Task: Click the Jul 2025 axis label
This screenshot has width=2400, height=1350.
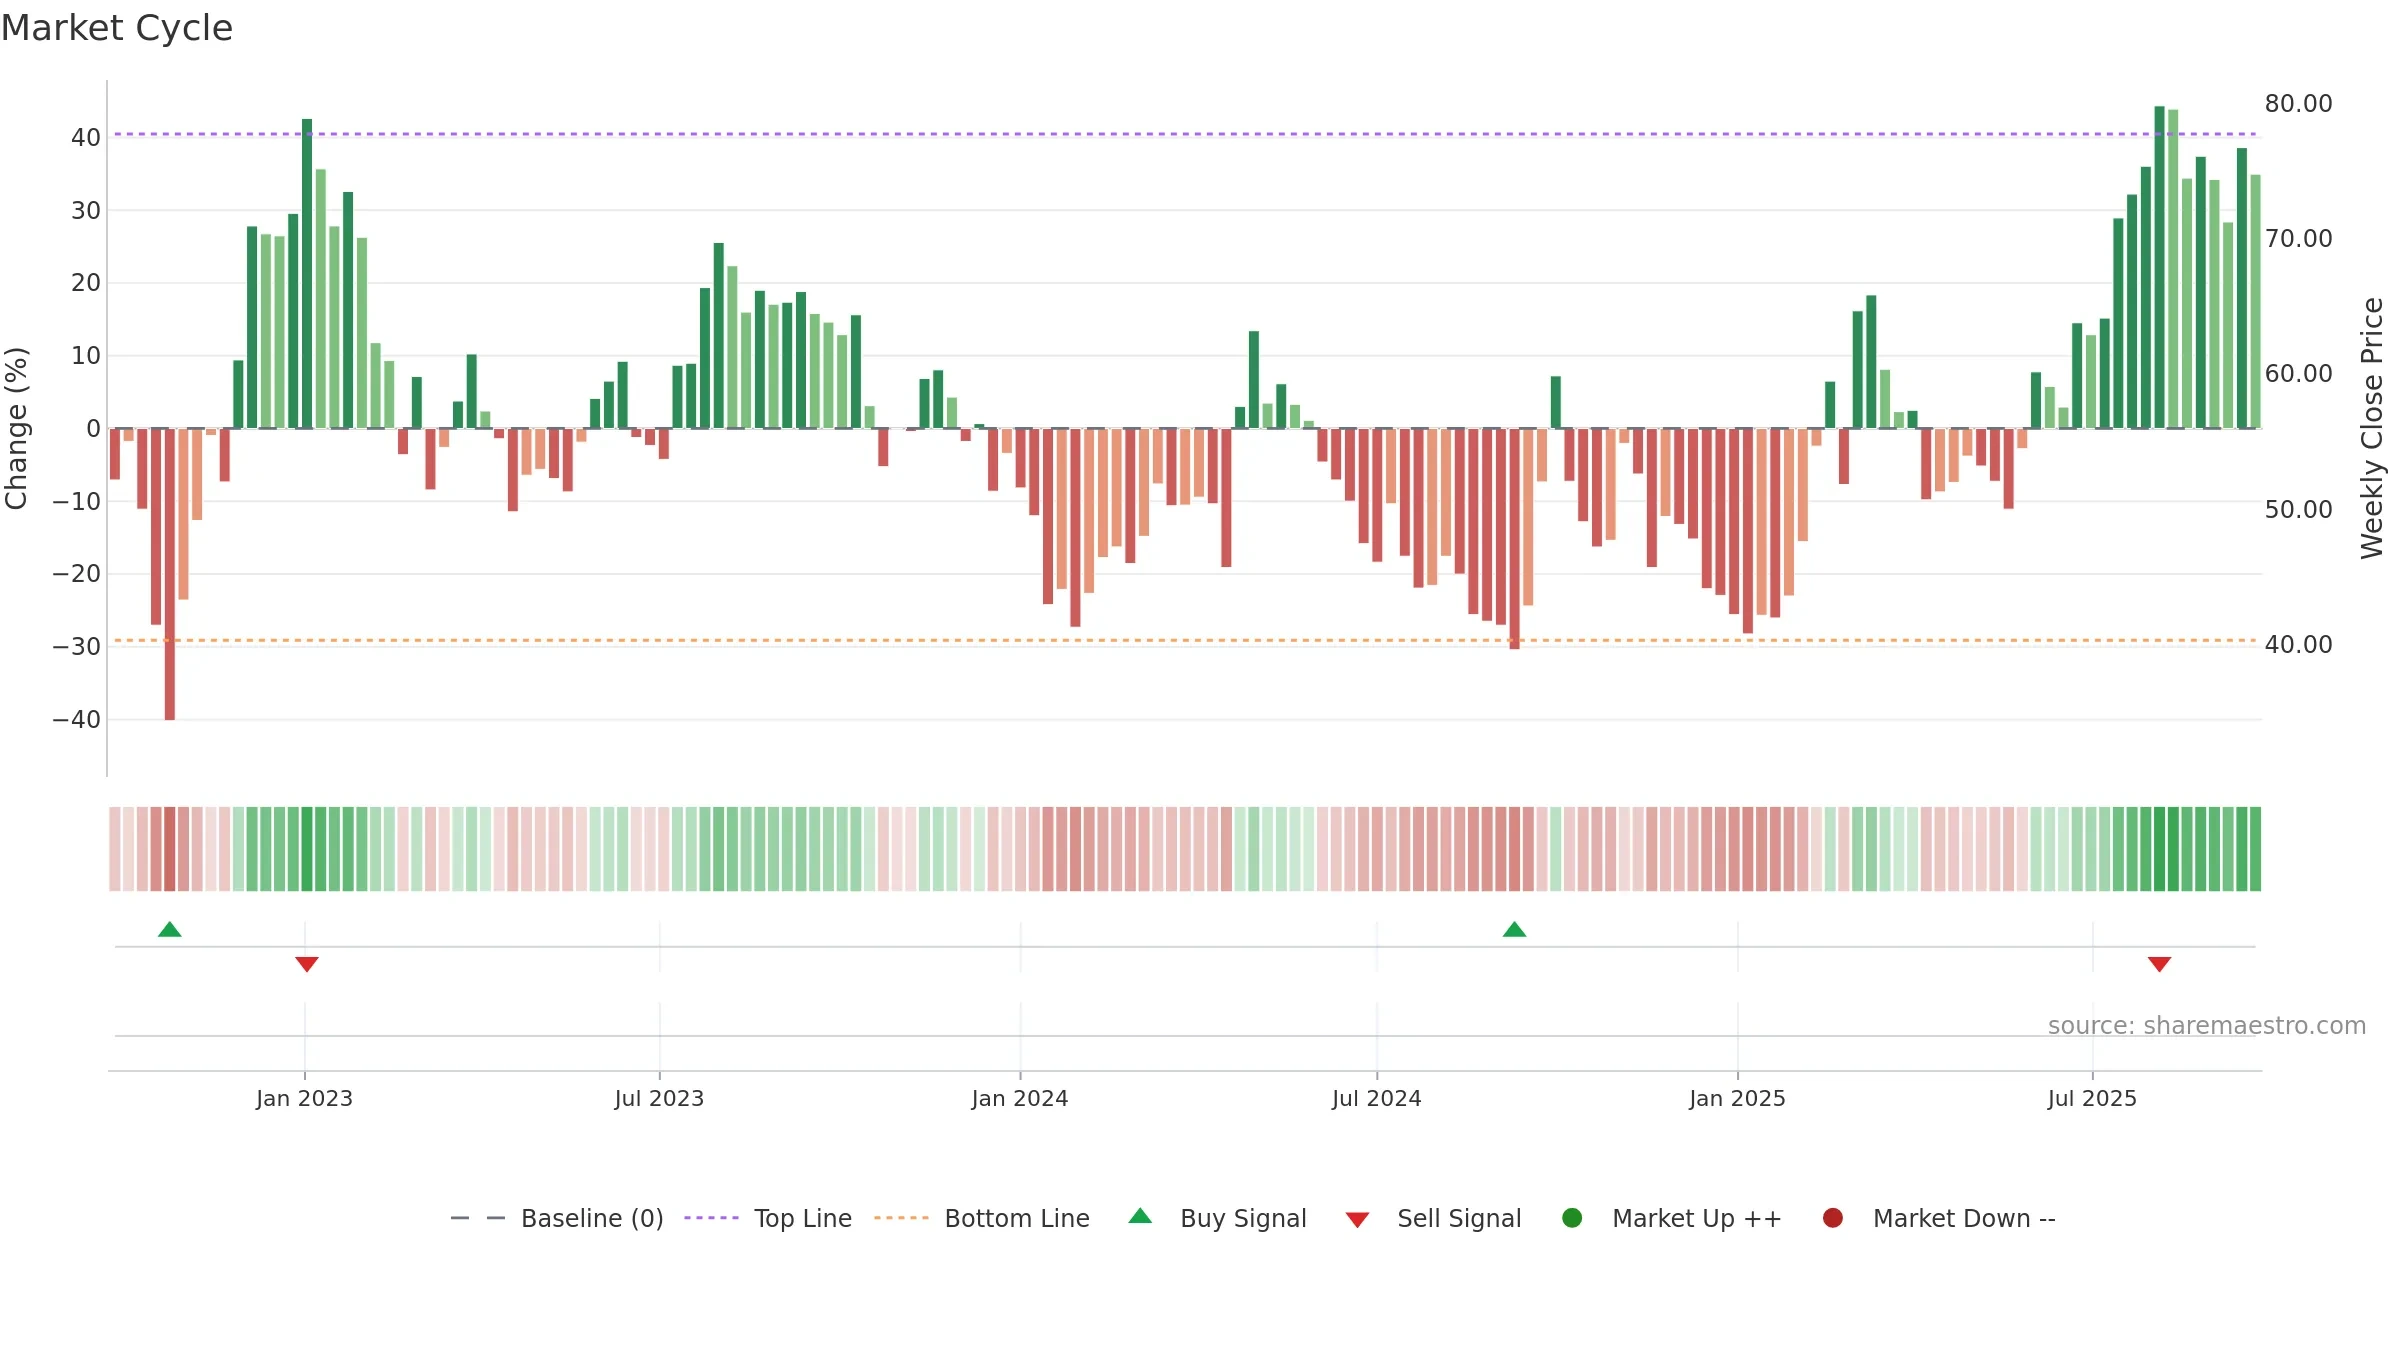Action: click(2092, 1099)
